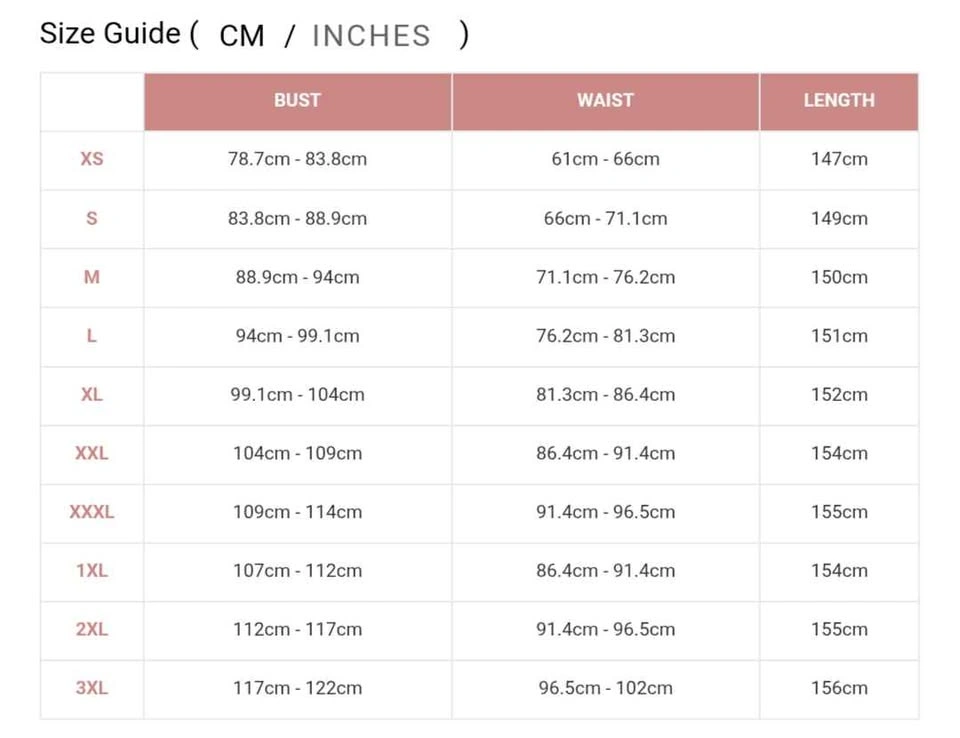Click the 99.1cm - 104cm bust cell

pos(298,394)
